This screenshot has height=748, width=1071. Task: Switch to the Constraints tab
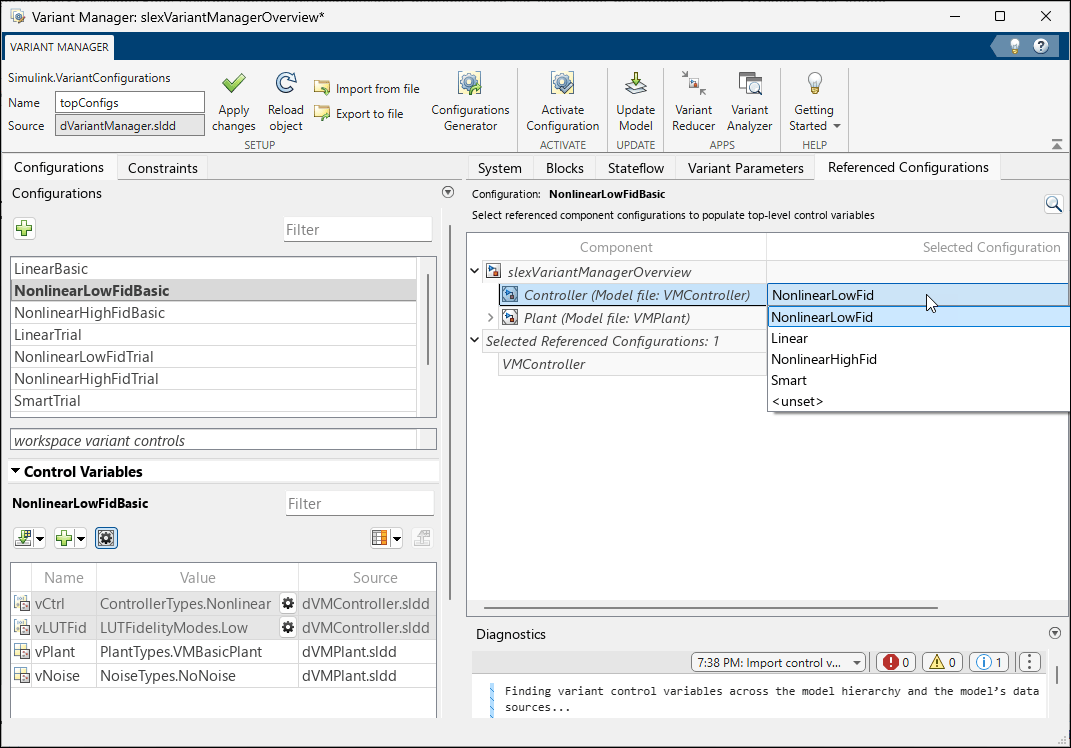(163, 168)
